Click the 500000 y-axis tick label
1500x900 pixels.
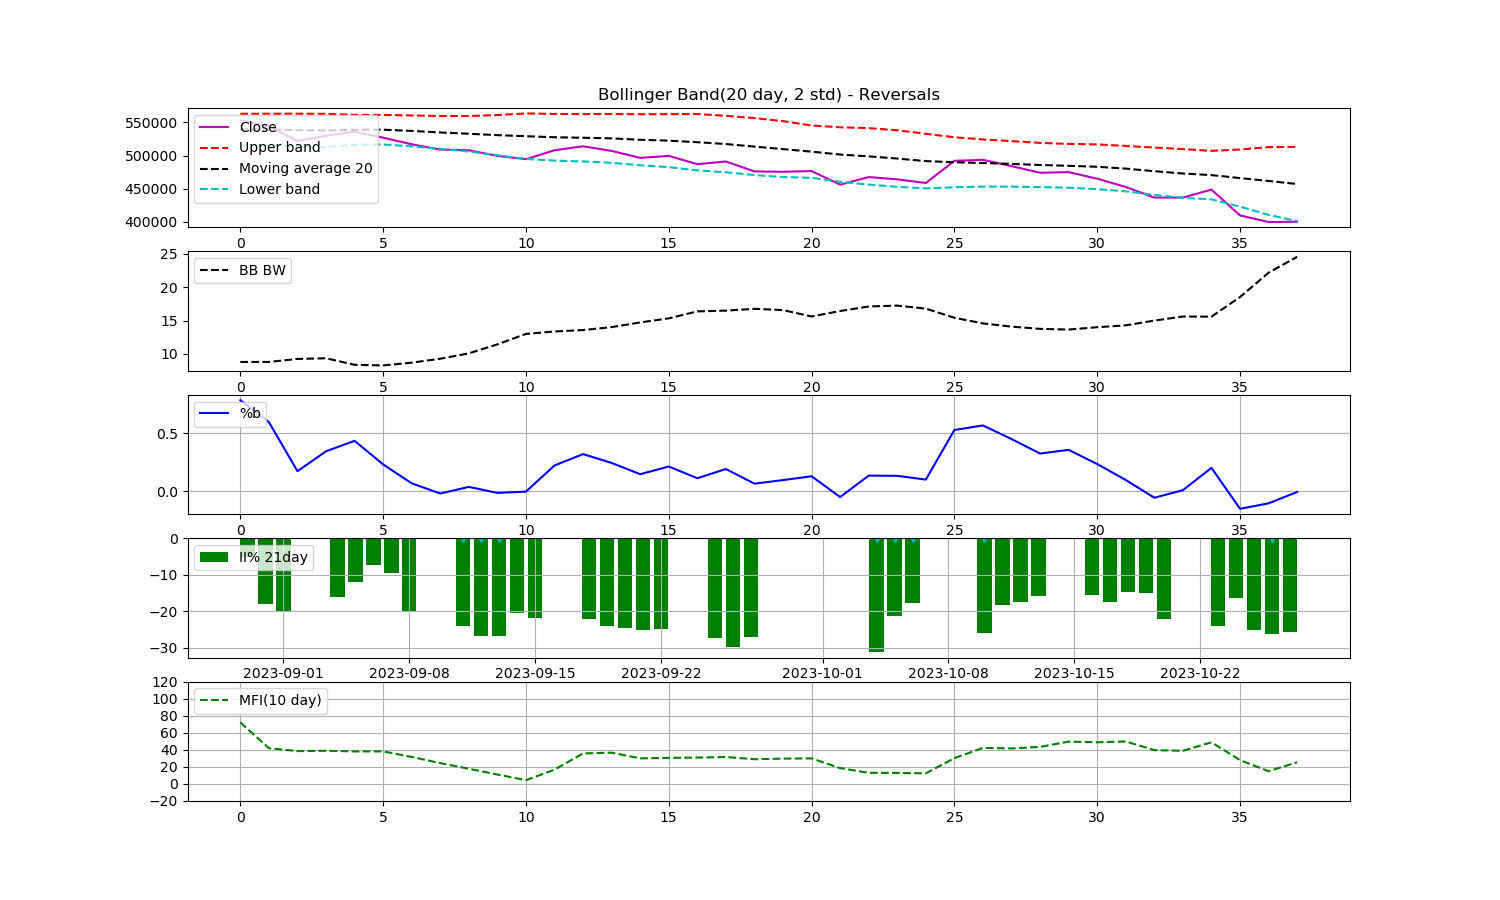click(x=150, y=156)
